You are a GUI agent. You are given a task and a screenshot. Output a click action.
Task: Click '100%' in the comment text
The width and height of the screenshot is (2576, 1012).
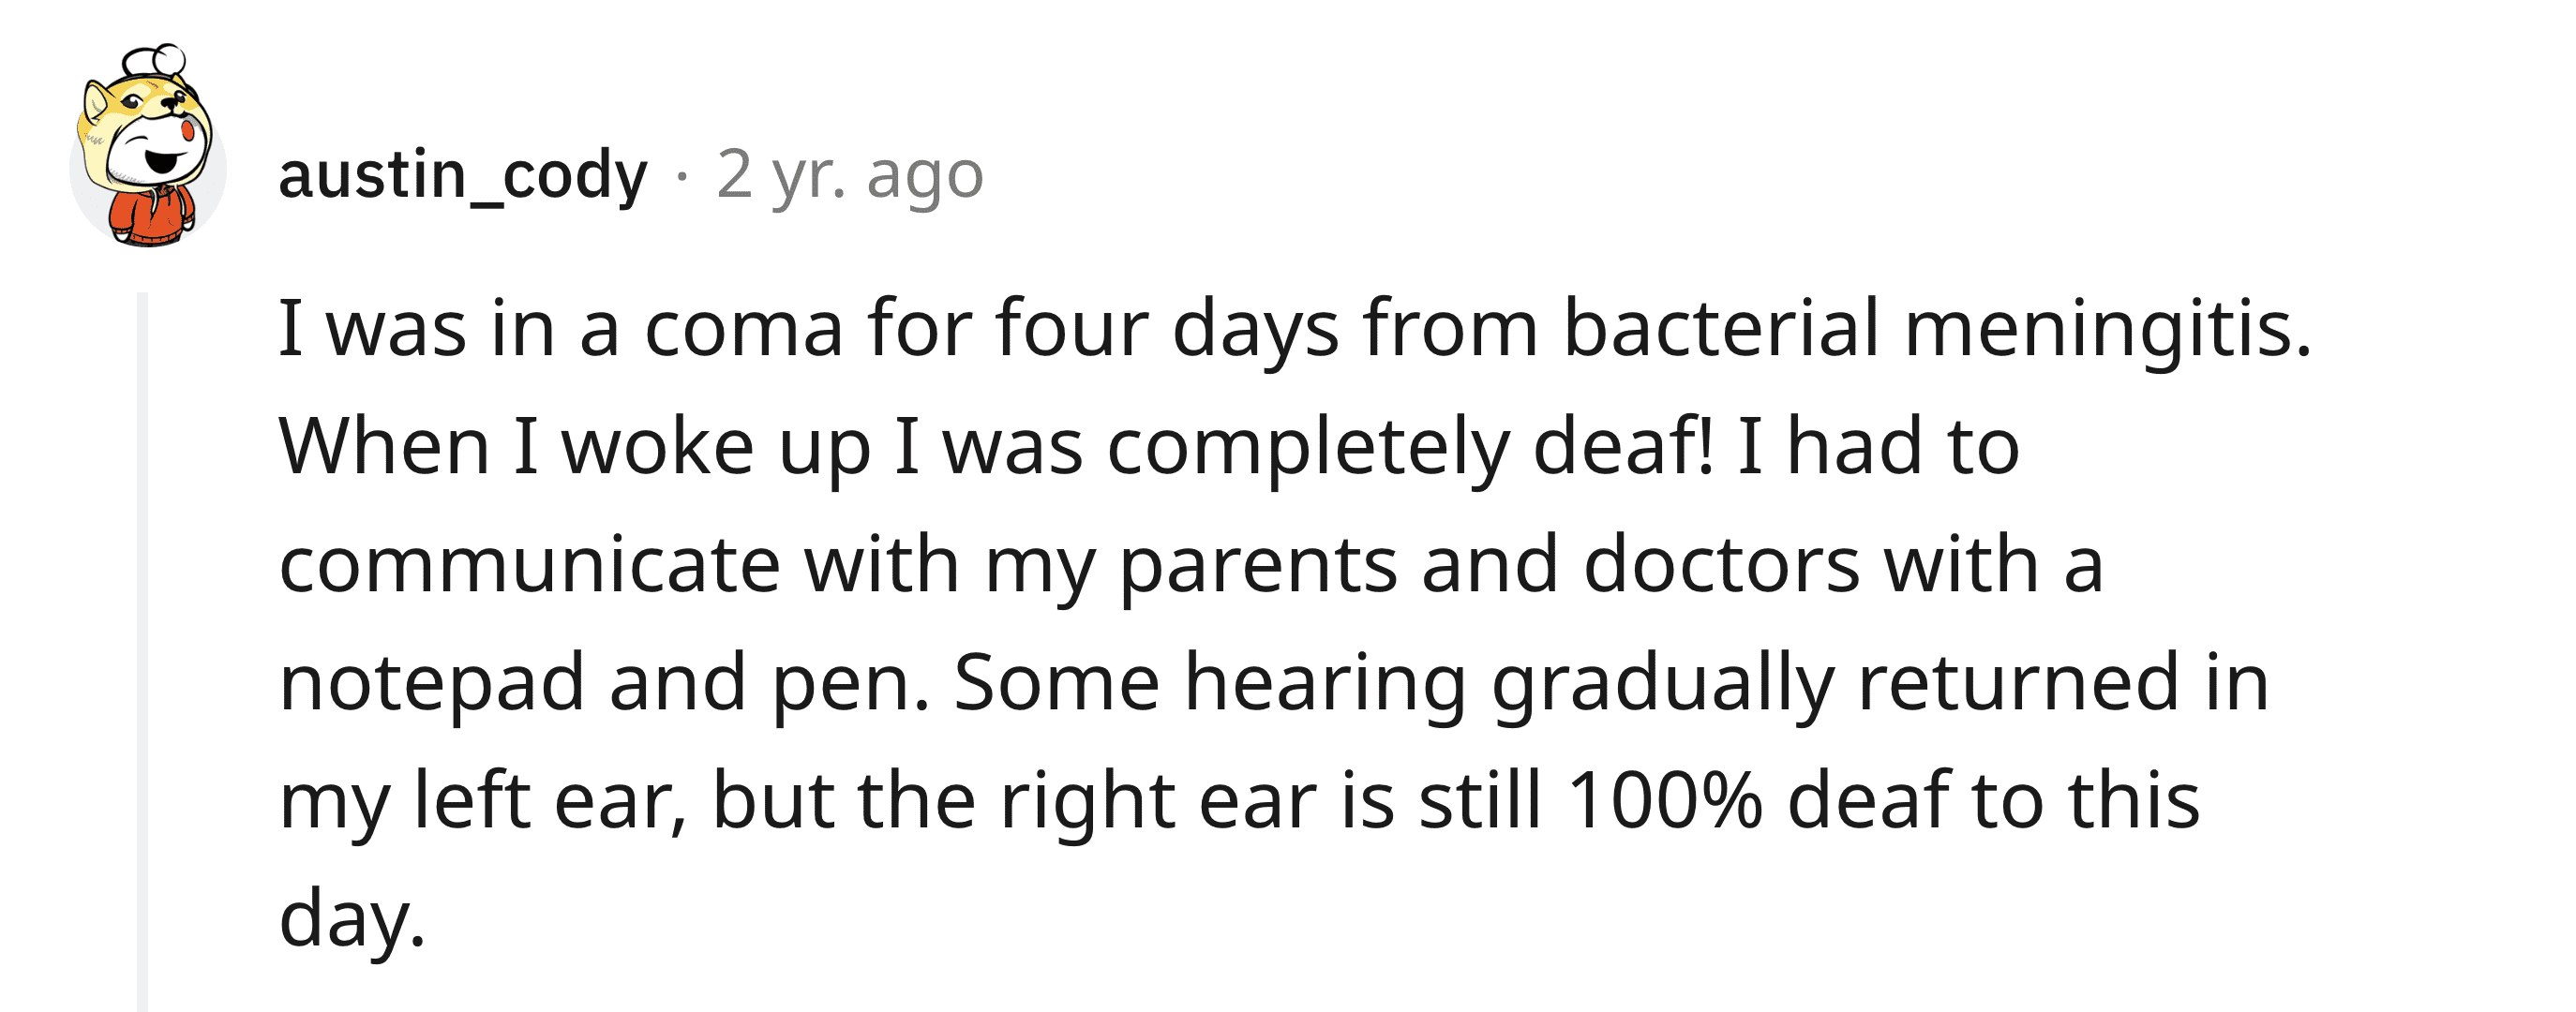1665,802
